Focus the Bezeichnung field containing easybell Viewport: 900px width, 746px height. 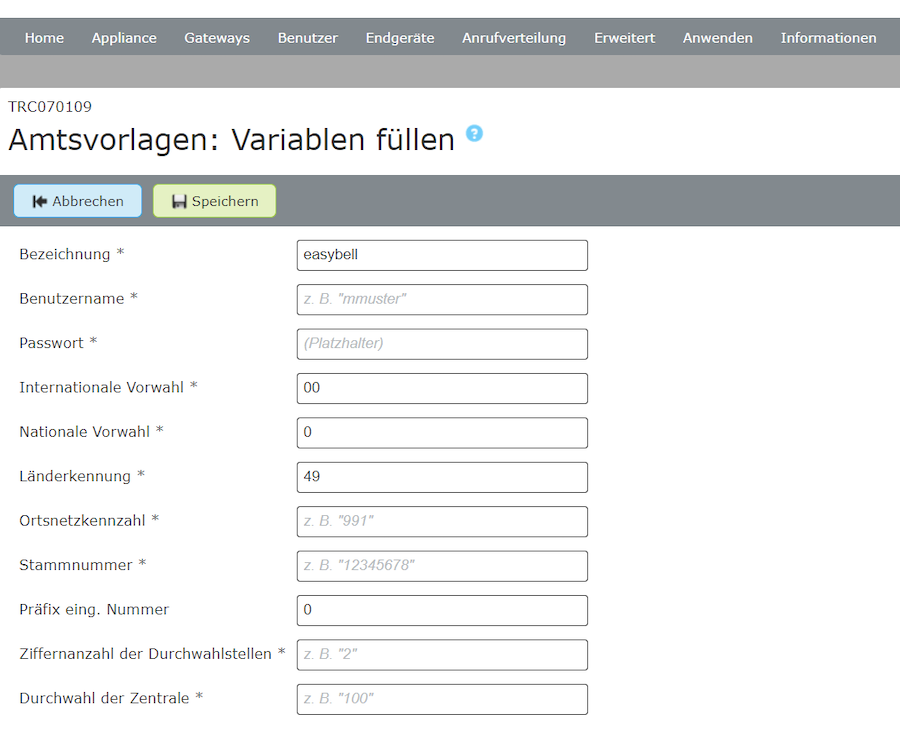(x=442, y=255)
